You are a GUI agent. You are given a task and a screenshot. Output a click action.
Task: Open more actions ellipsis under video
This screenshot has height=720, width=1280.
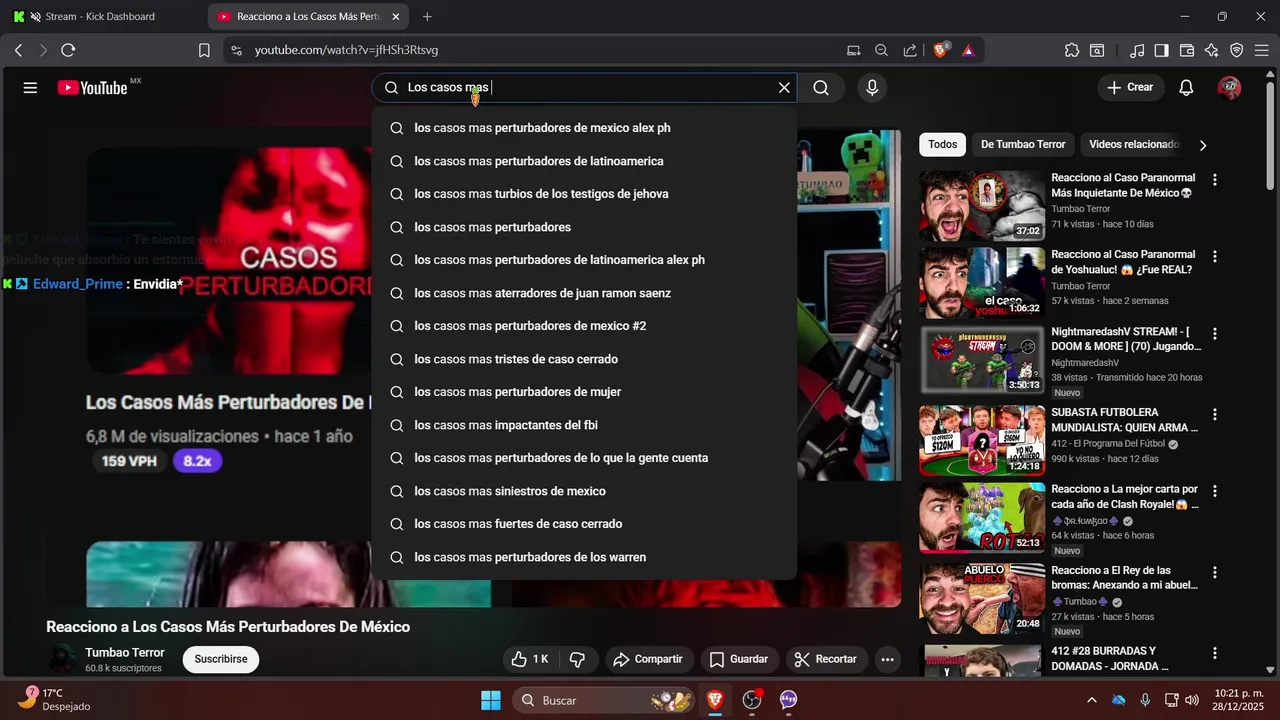[887, 659]
